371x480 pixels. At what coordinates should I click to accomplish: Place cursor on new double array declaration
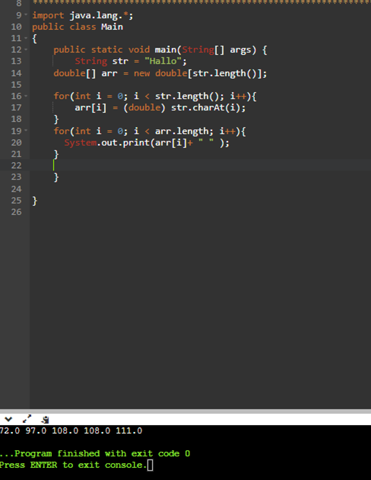[160, 73]
